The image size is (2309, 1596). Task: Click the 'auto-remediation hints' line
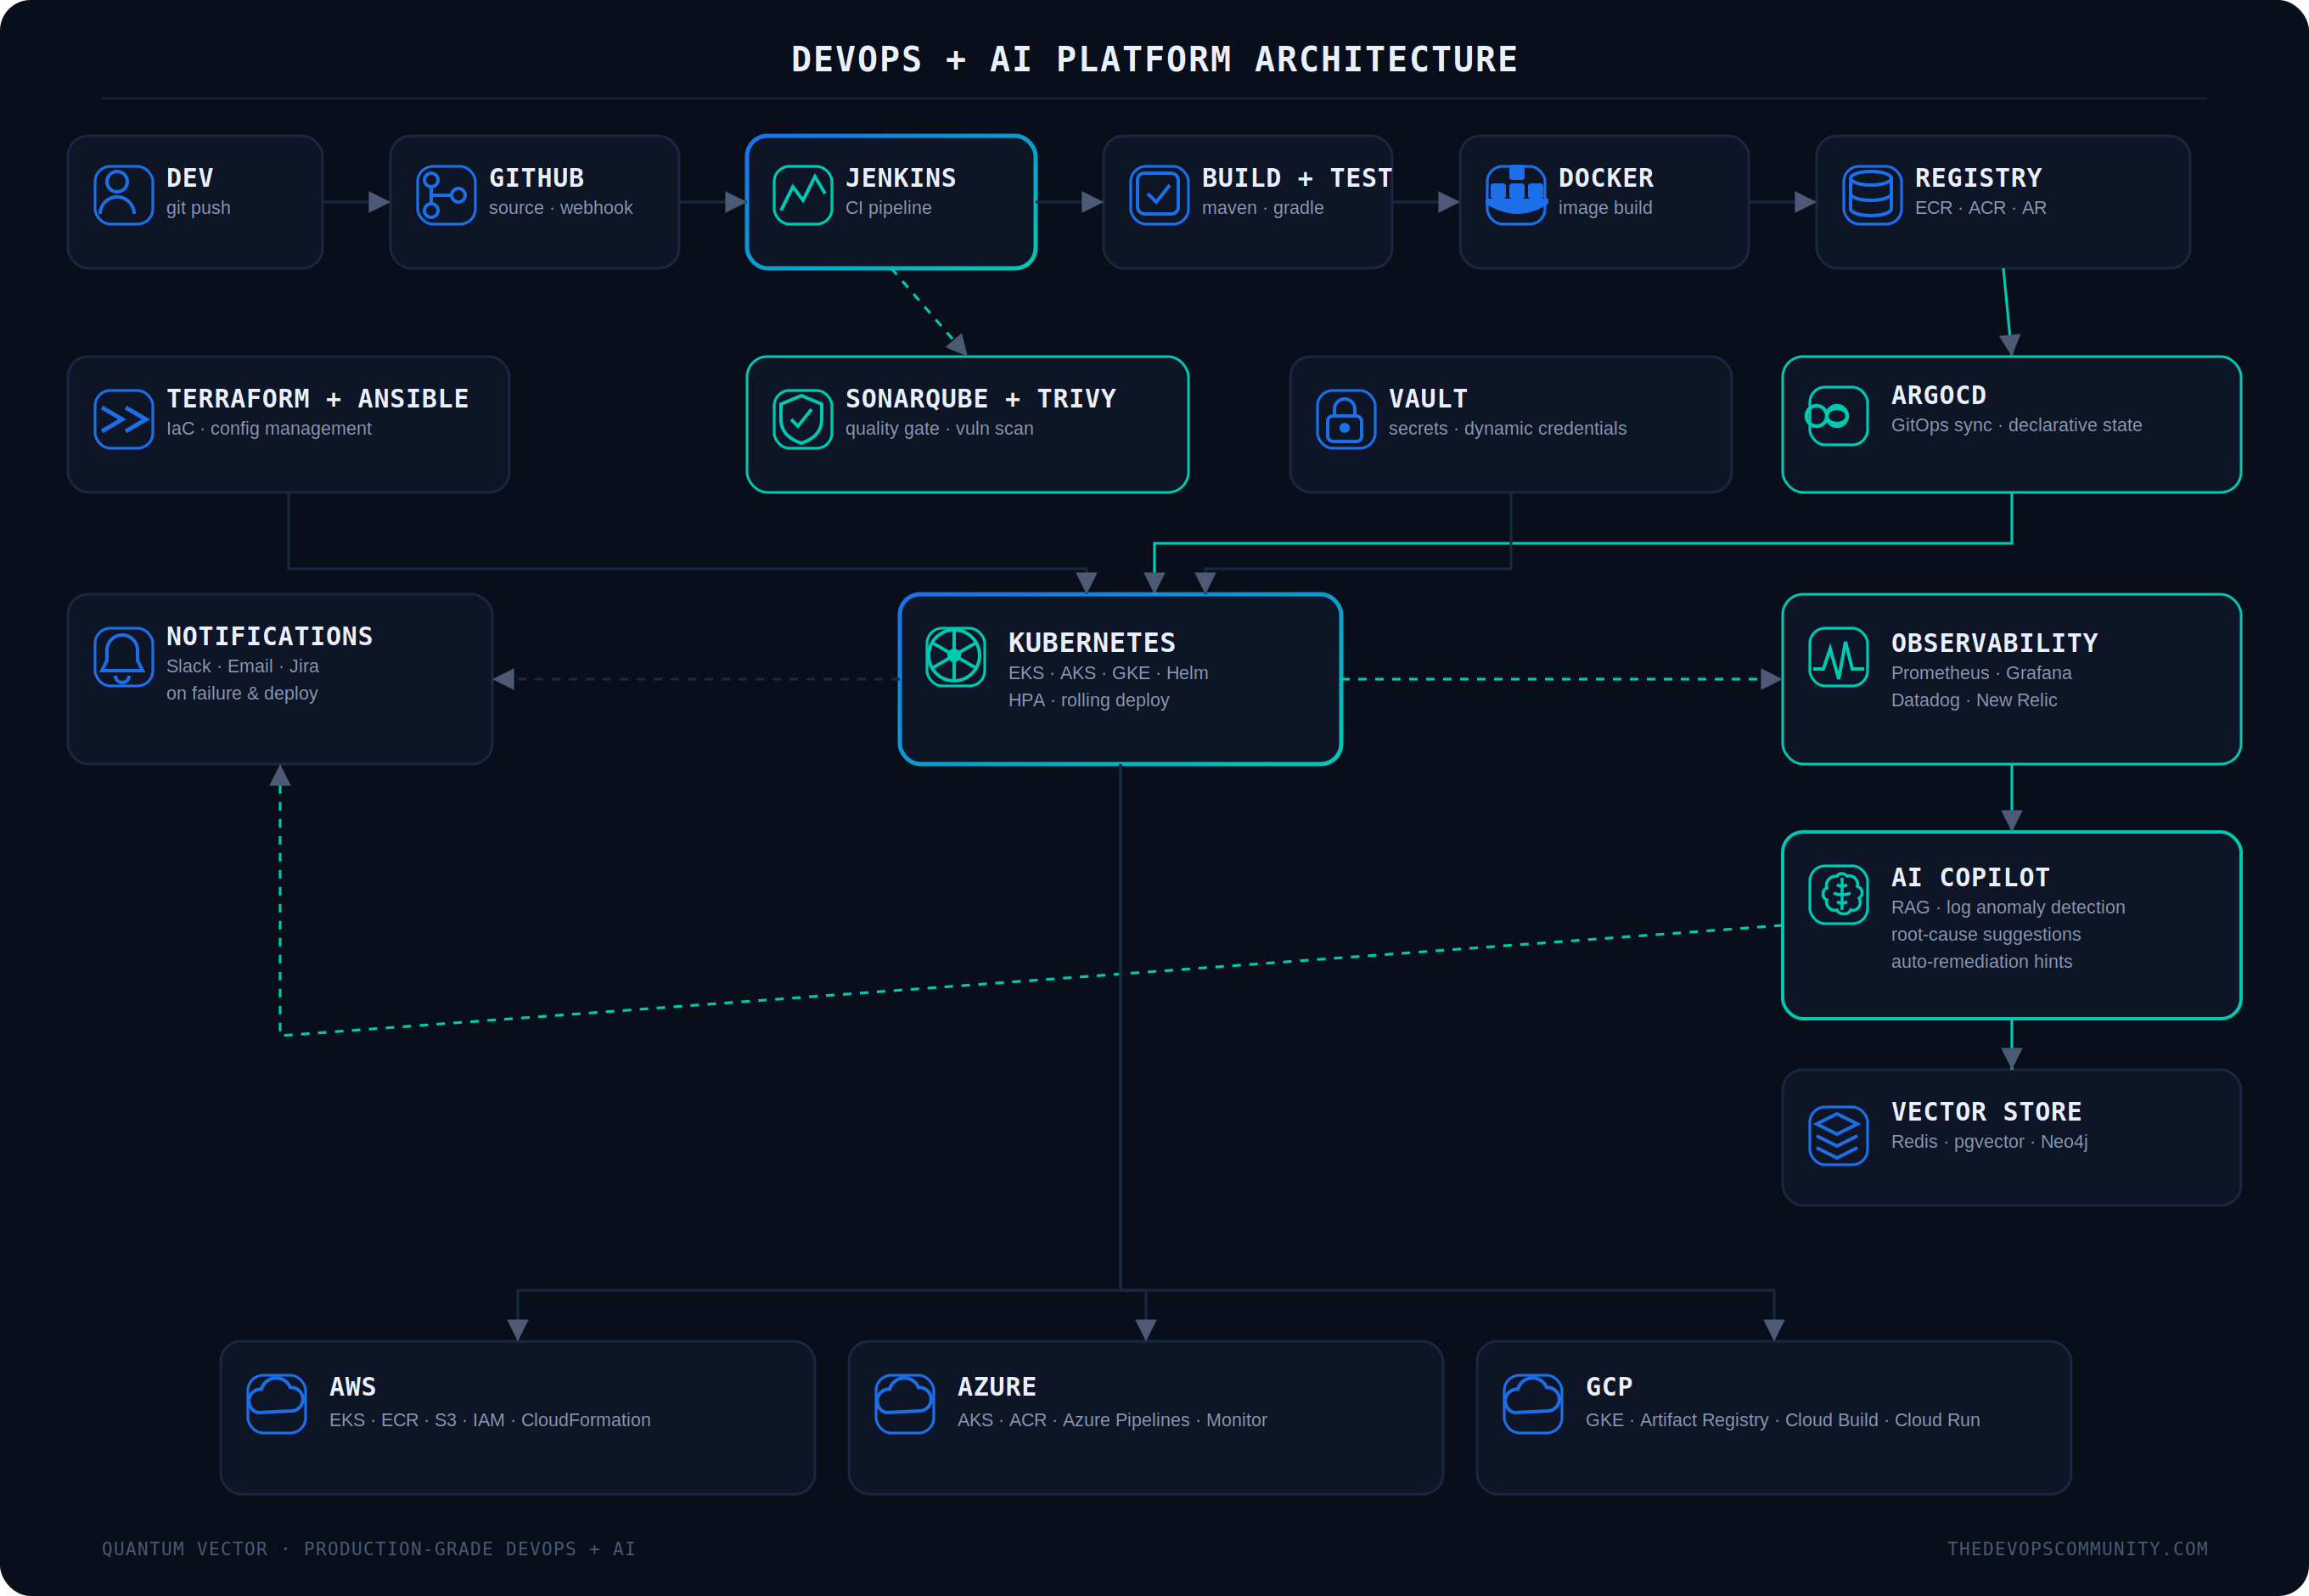pos(1981,961)
